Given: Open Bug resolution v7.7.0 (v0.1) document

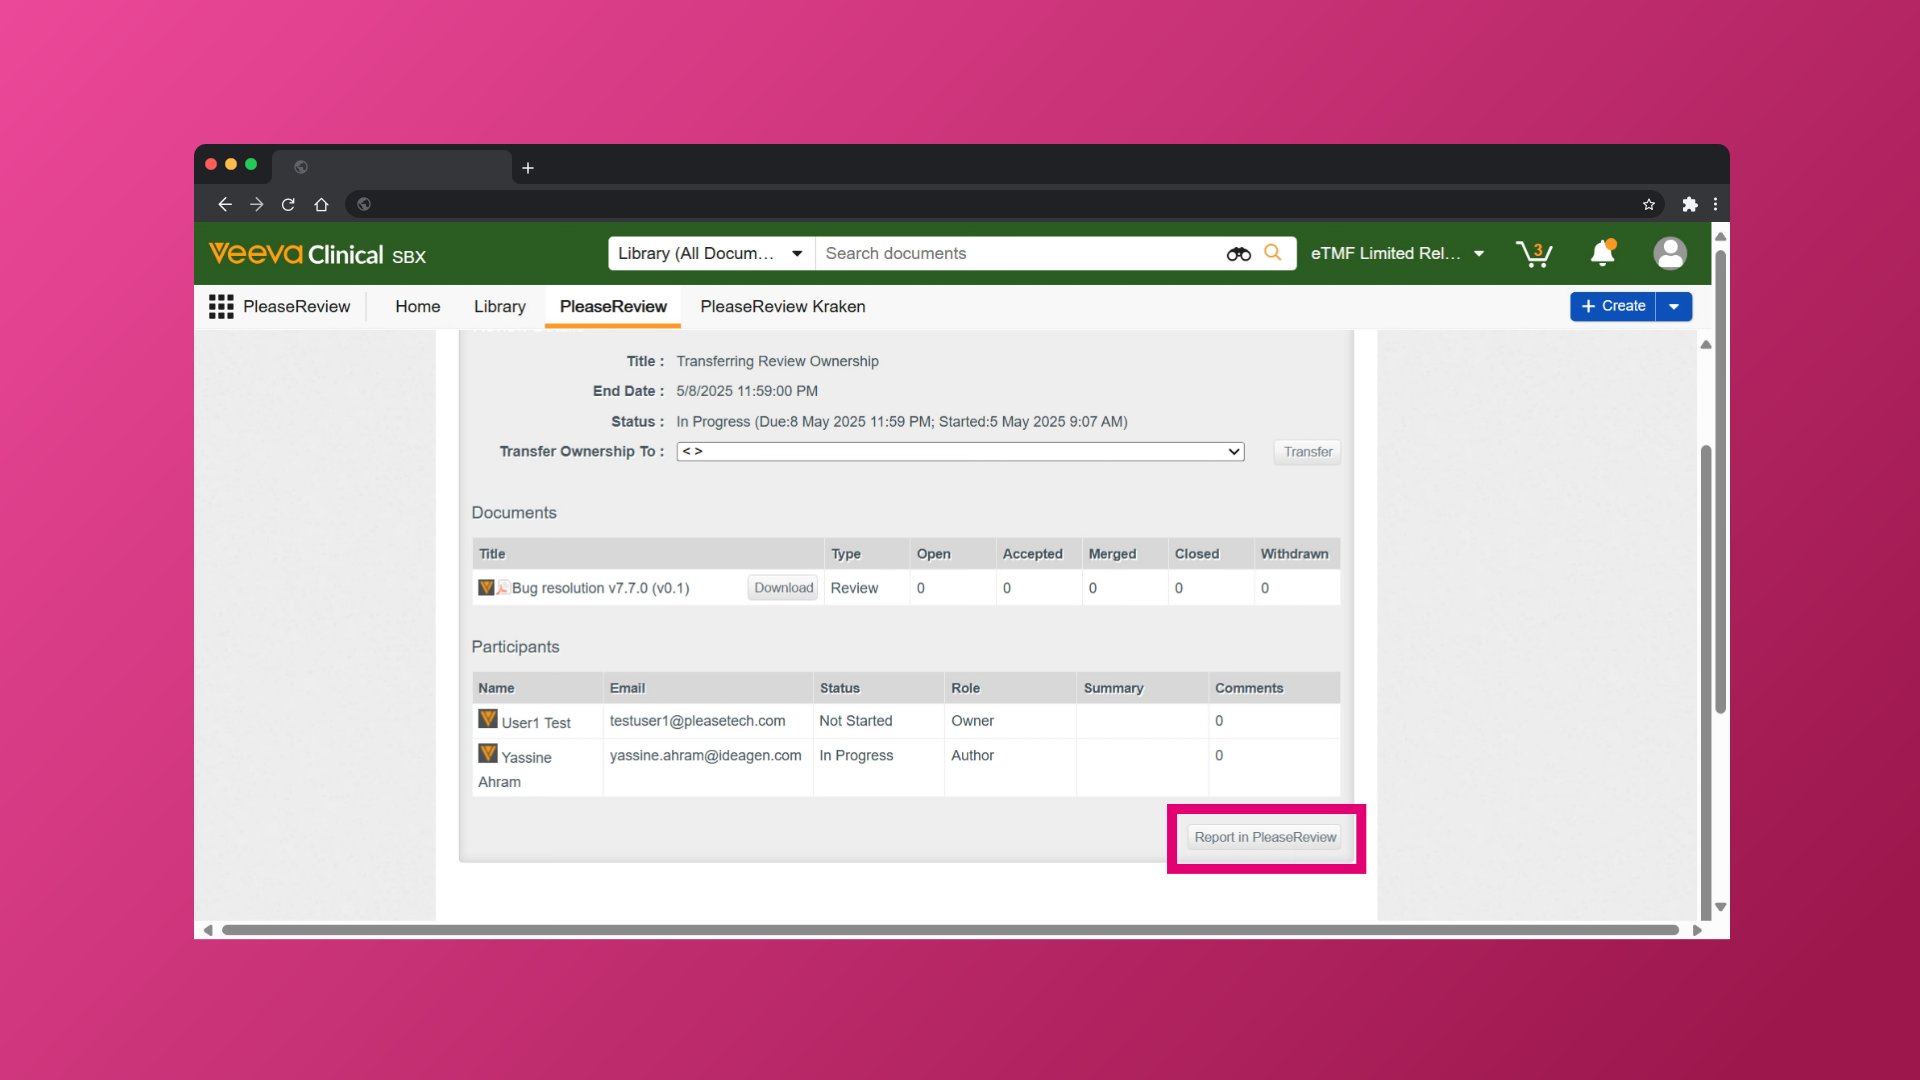Looking at the screenshot, I should click(600, 588).
